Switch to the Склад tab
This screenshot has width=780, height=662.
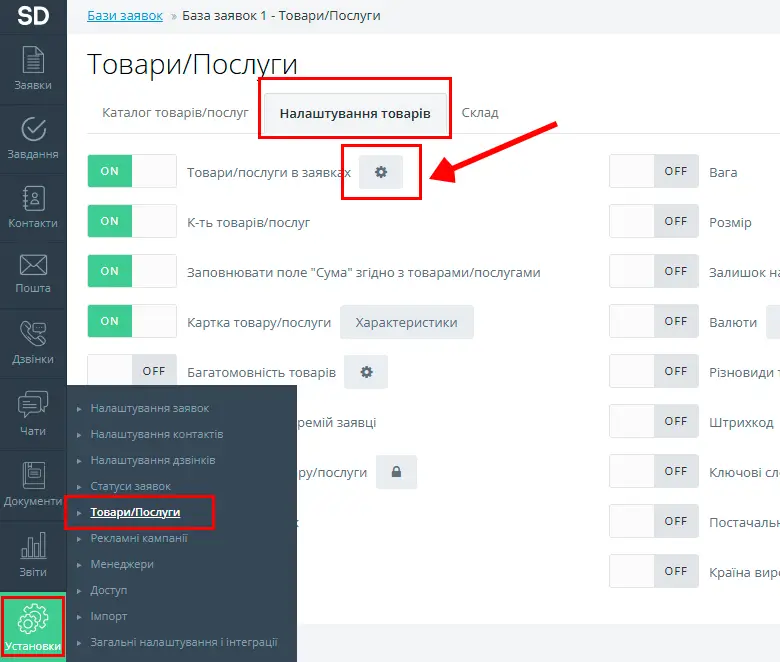pos(480,112)
